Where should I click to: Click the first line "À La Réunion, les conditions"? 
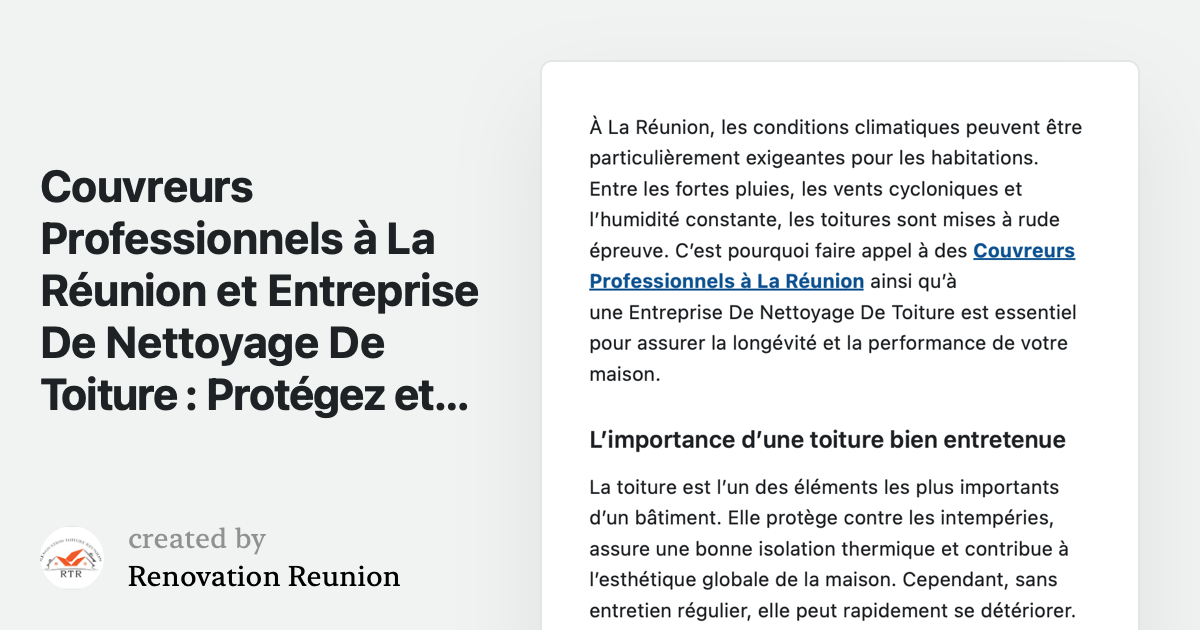tap(835, 128)
